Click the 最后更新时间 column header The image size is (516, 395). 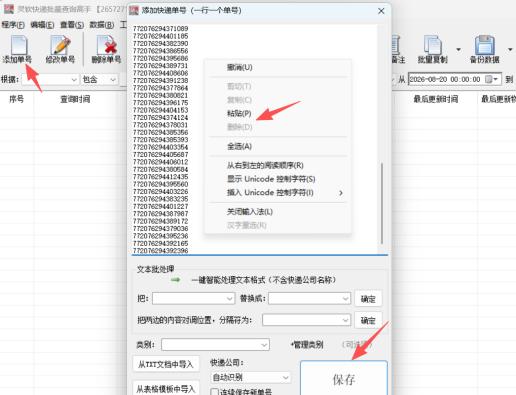point(436,99)
